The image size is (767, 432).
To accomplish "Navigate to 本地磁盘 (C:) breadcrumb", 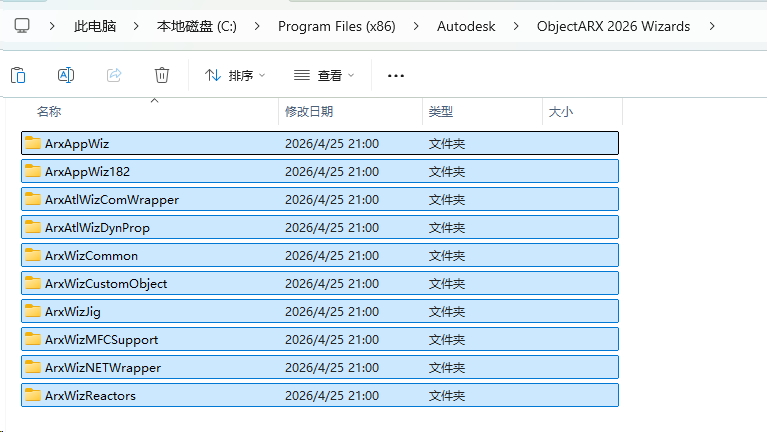I will [x=197, y=26].
